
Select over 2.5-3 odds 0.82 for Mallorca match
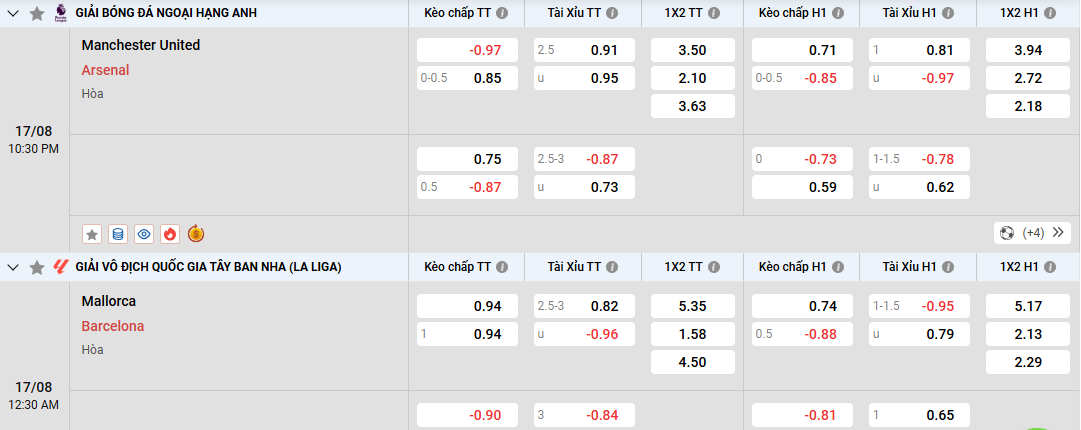click(x=584, y=306)
